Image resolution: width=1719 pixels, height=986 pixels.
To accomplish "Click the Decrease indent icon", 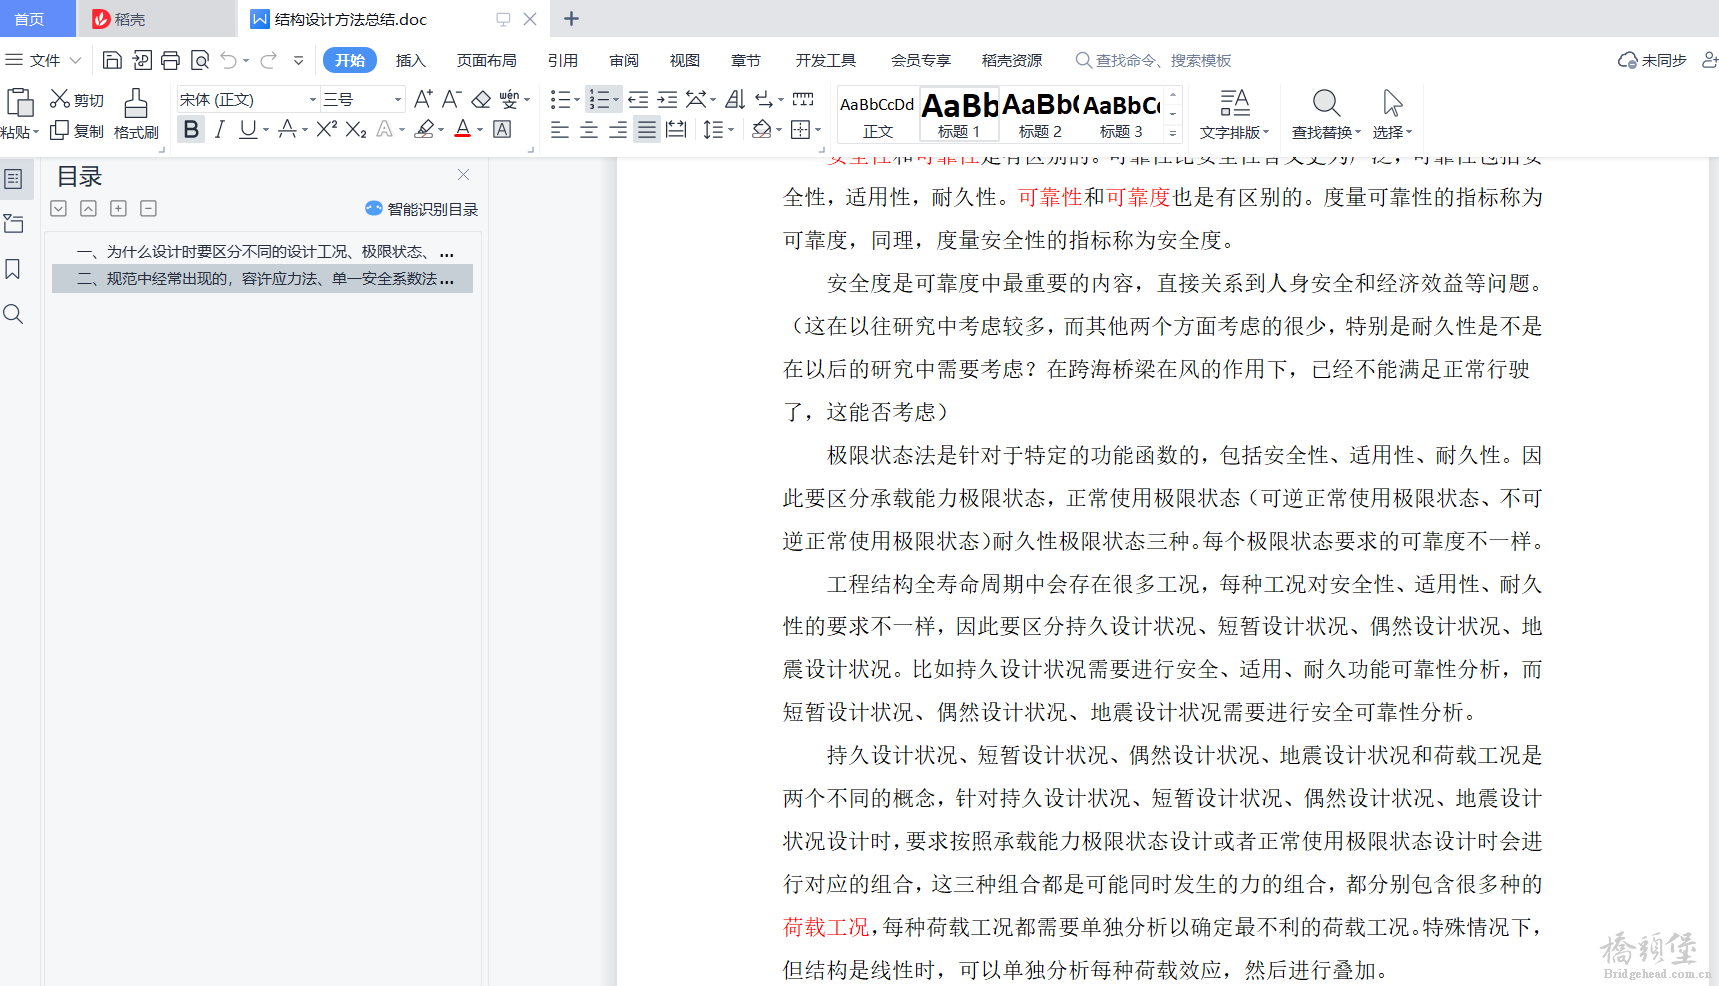I will (638, 99).
